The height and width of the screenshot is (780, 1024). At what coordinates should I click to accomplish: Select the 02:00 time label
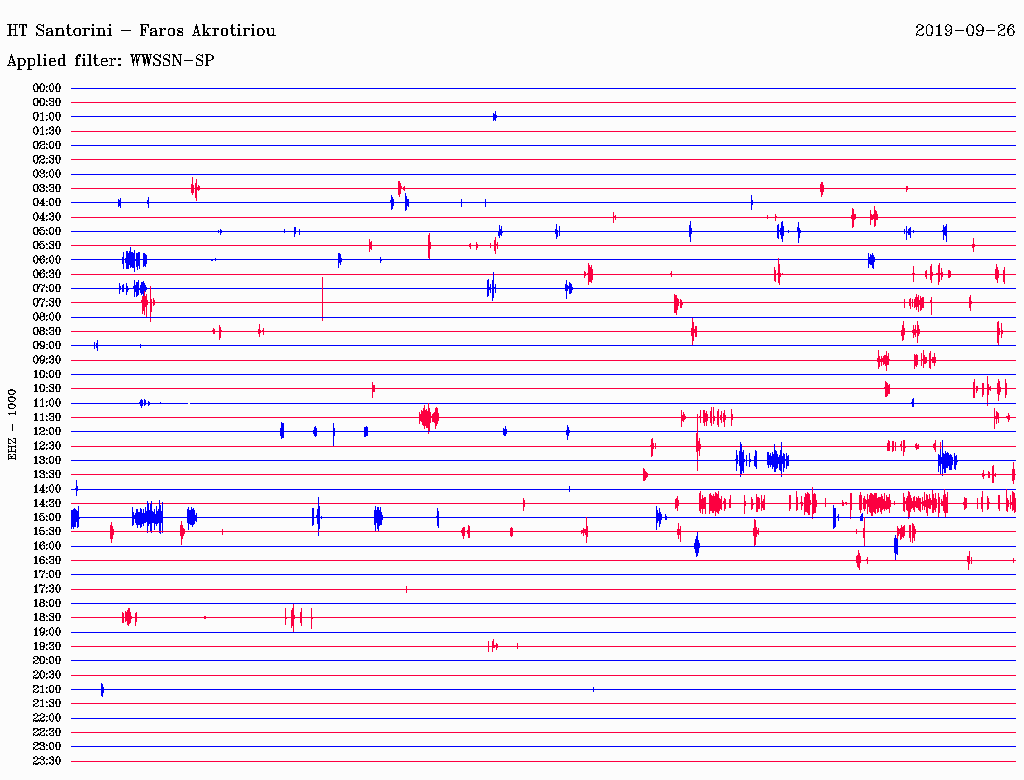[x=47, y=146]
